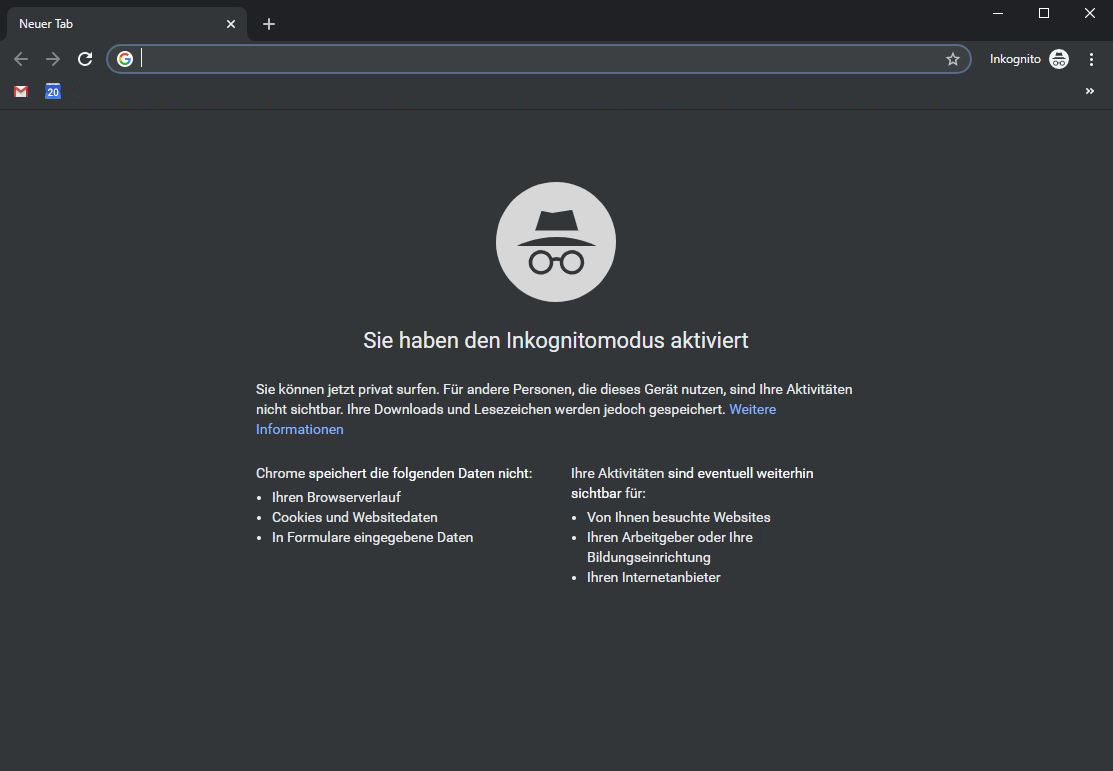Close the Neuer Tab tab
This screenshot has height=771, width=1113.
tap(230, 23)
